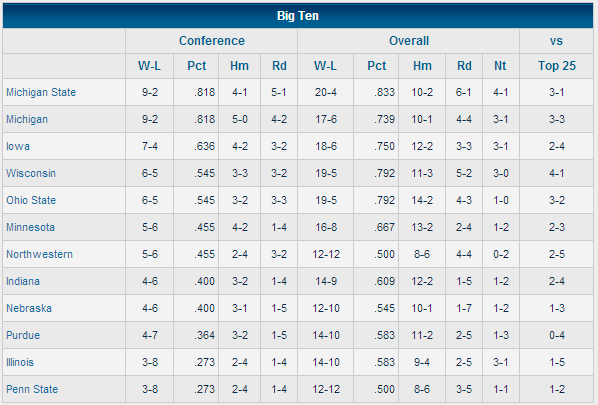The image size is (598, 405).
Task: Open the Iowa team link
Action: point(18,146)
